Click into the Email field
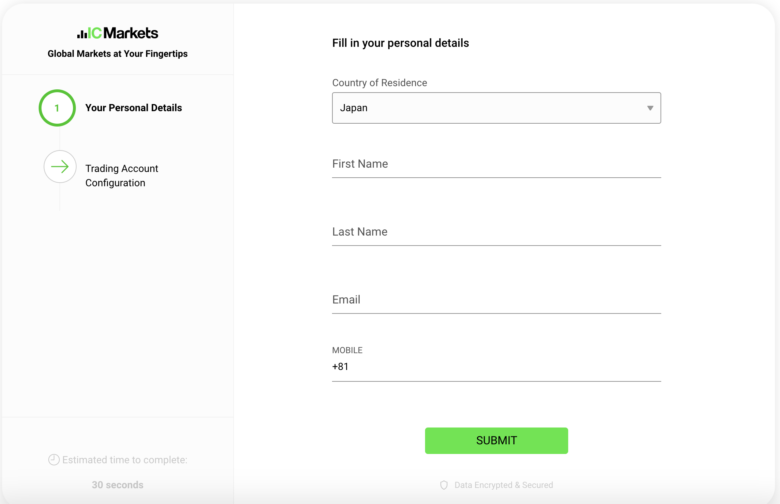 [x=496, y=300]
